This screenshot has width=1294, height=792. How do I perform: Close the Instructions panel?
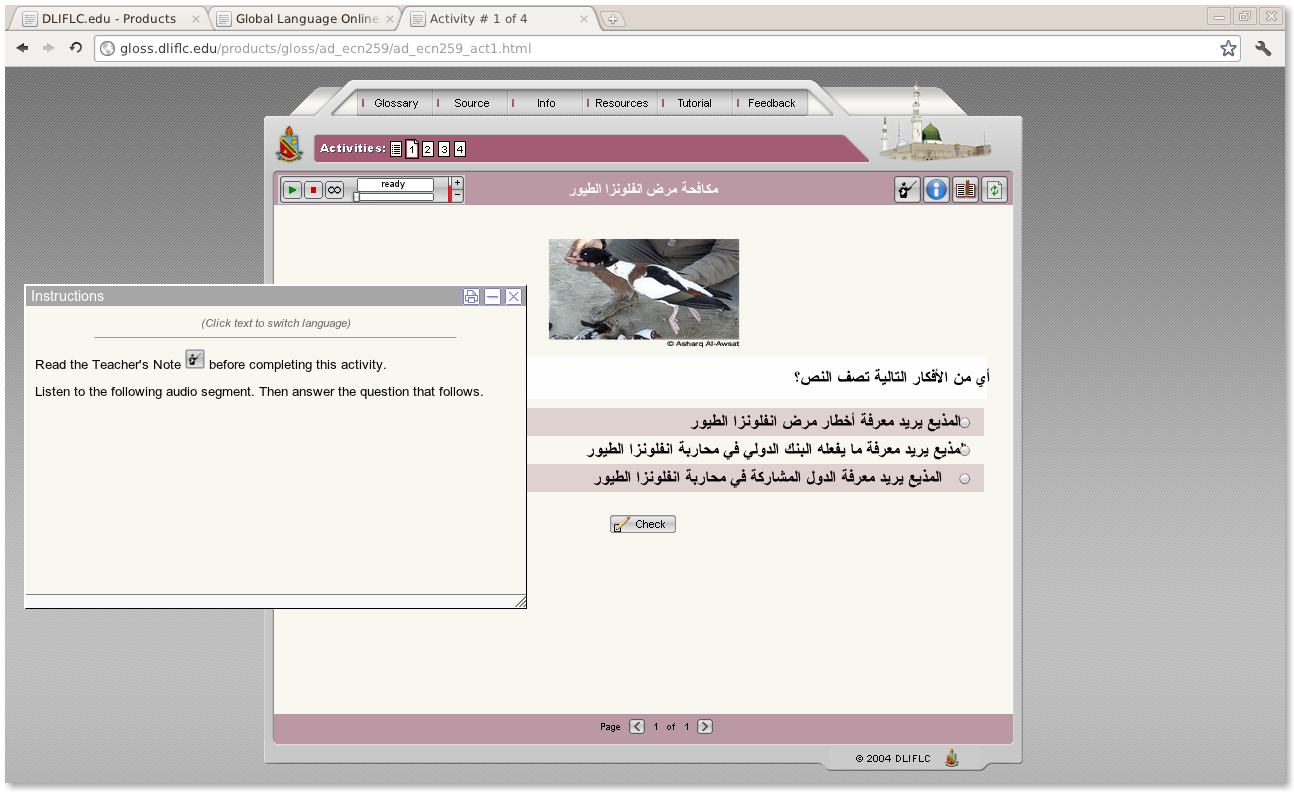[x=514, y=296]
